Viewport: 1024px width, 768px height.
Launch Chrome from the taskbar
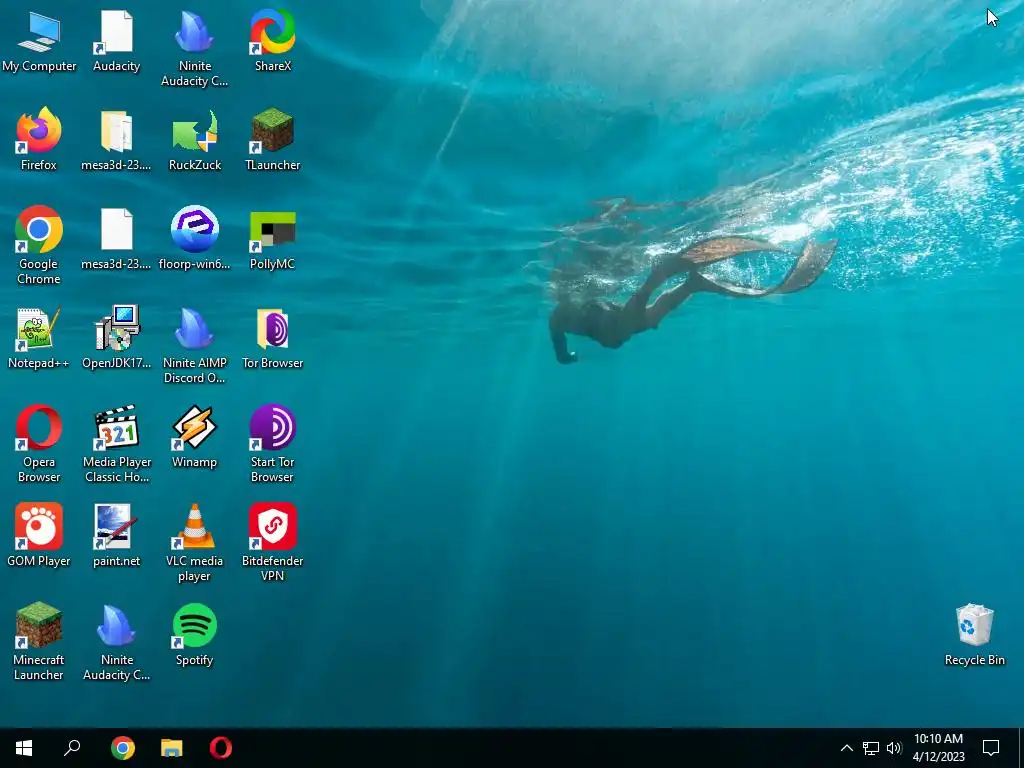(123, 748)
